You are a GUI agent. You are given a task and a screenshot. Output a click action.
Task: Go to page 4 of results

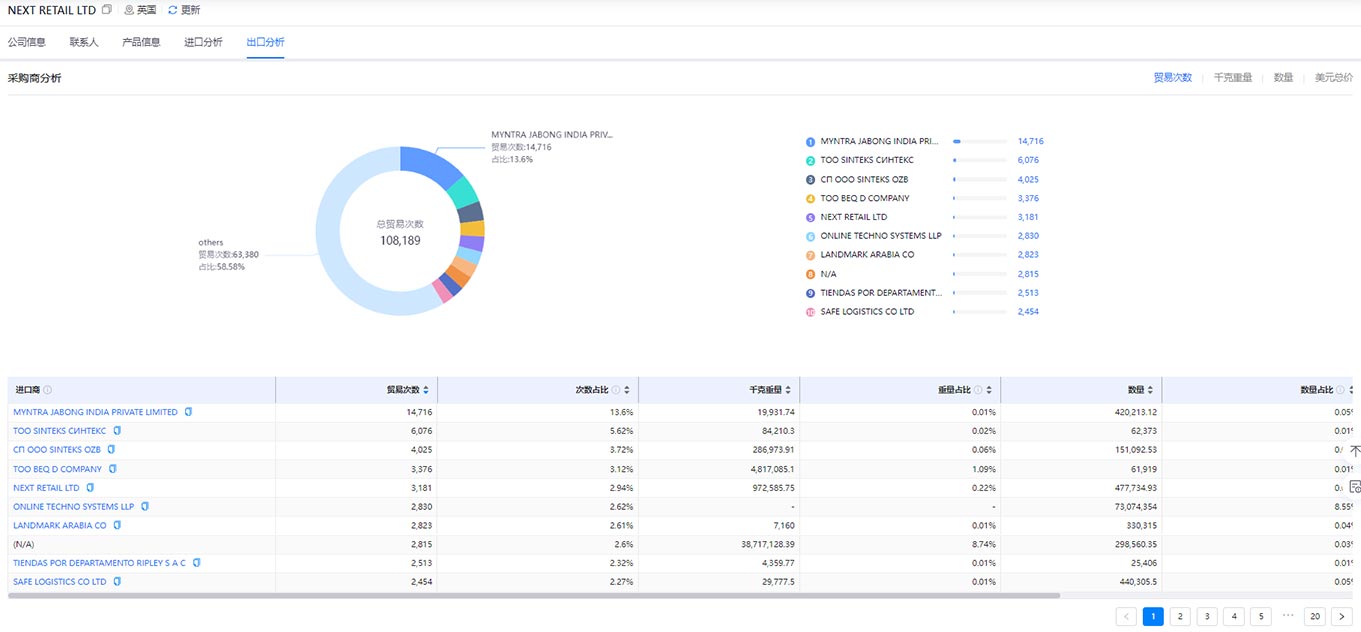[1234, 617]
